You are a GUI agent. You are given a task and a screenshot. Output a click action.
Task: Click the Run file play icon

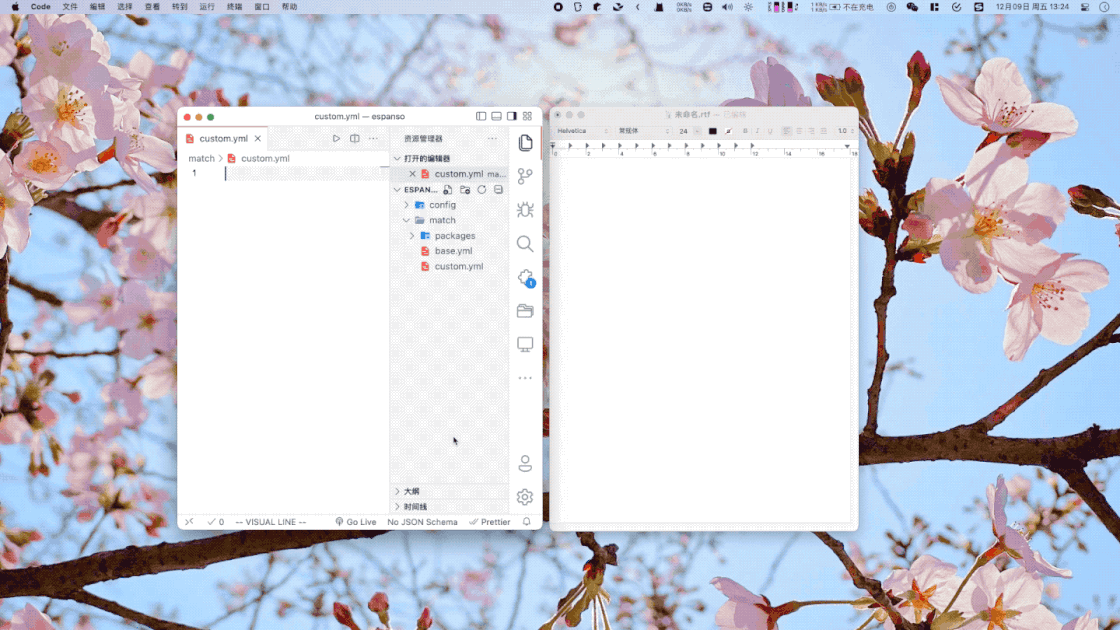pyautogui.click(x=336, y=139)
